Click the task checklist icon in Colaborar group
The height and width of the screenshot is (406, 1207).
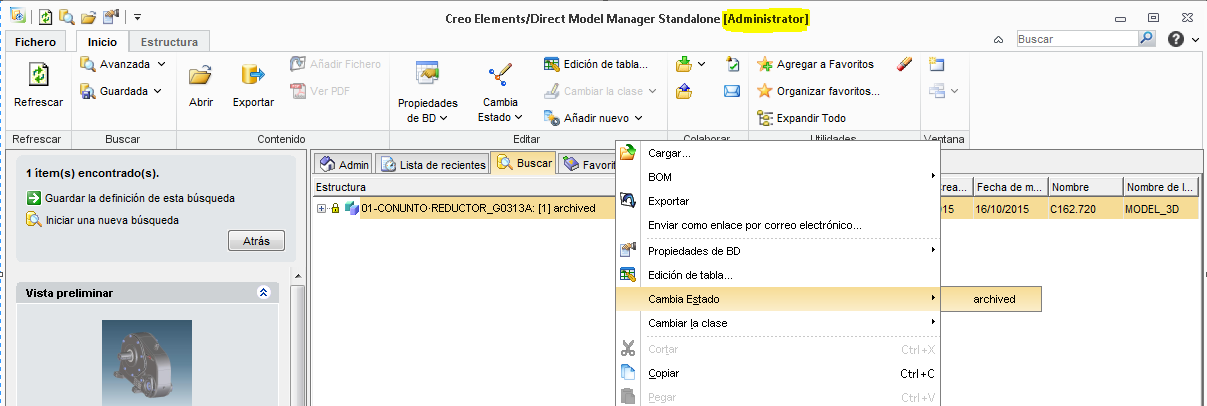point(732,64)
